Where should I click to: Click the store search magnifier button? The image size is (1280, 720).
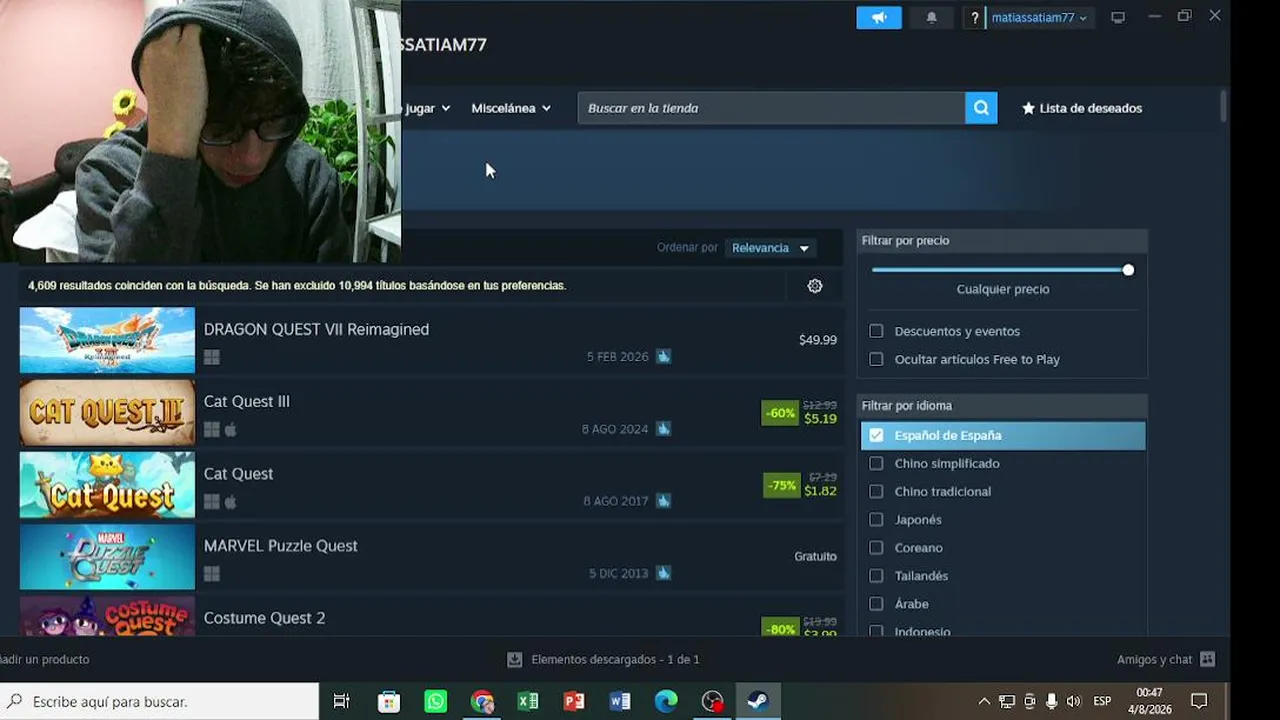pos(981,108)
